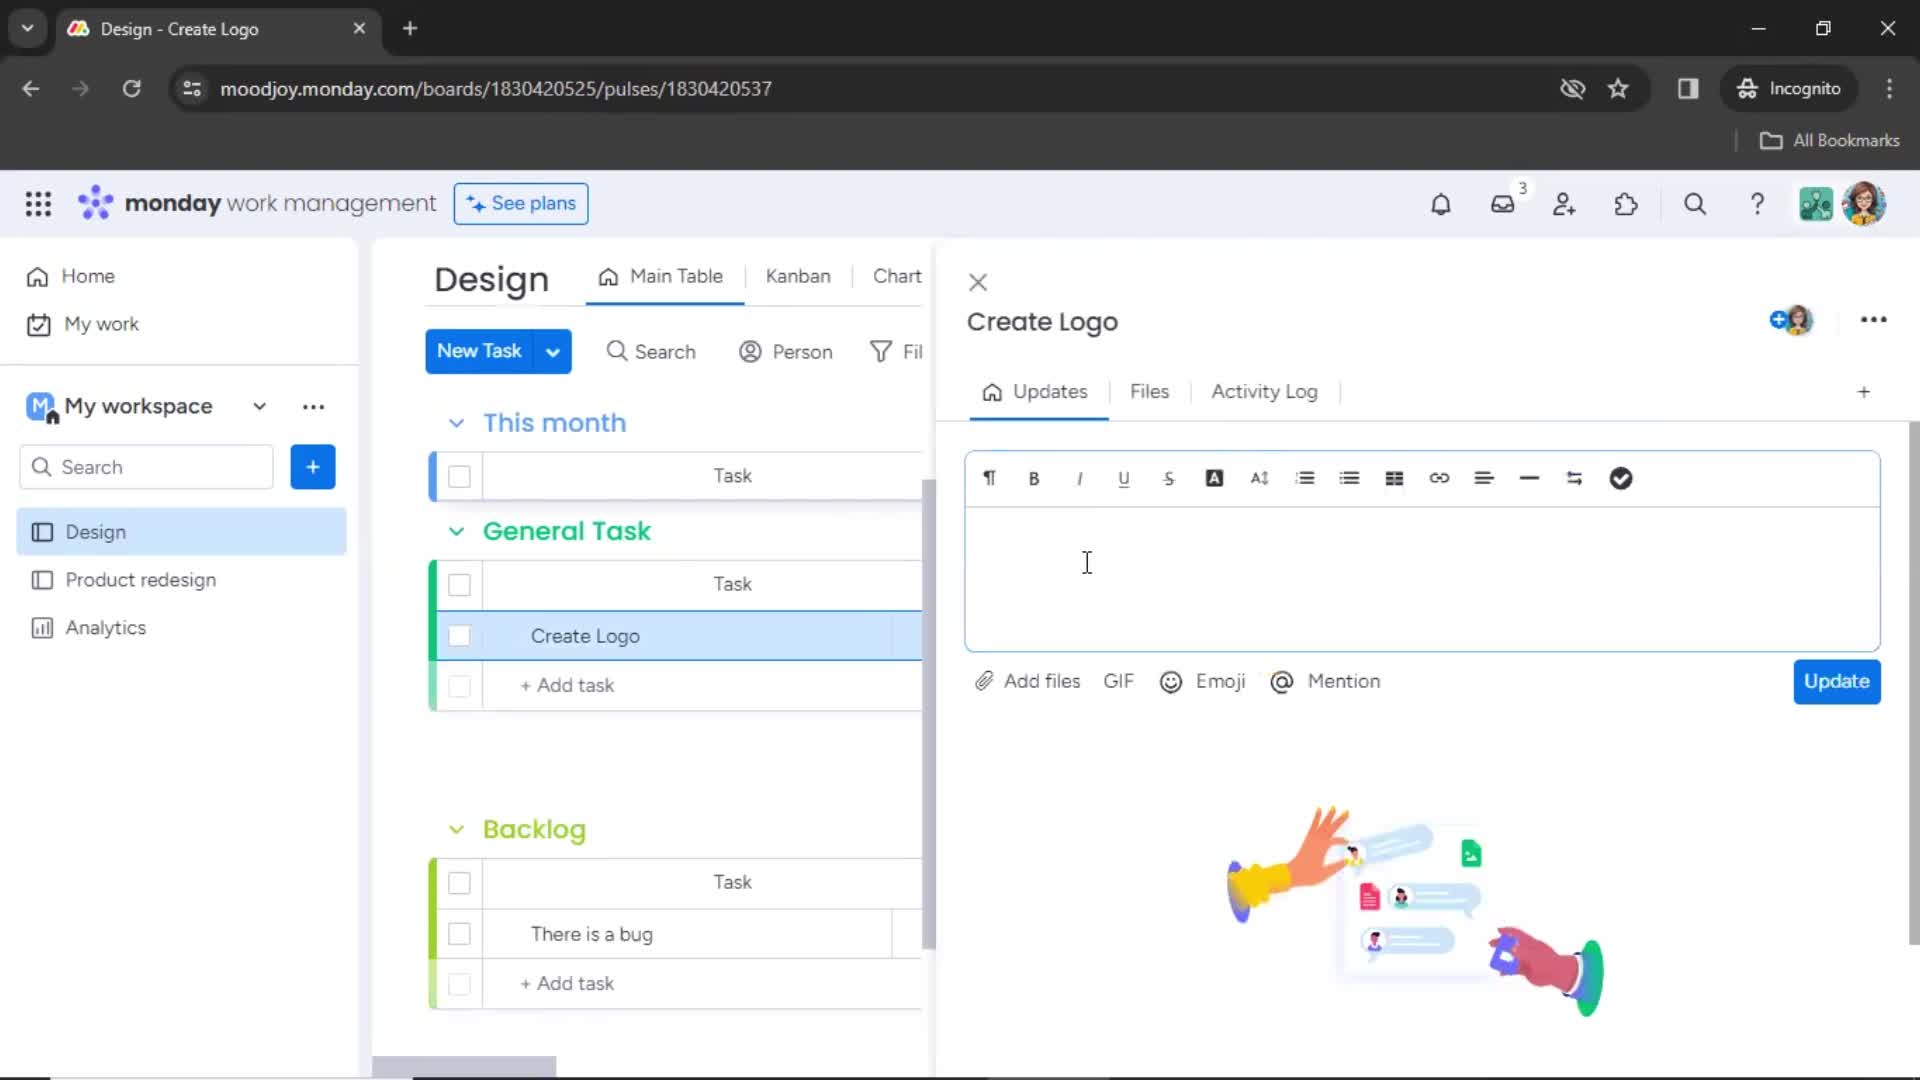Insert a horizontal divider line
Image resolution: width=1920 pixels, height=1080 pixels.
(1529, 478)
